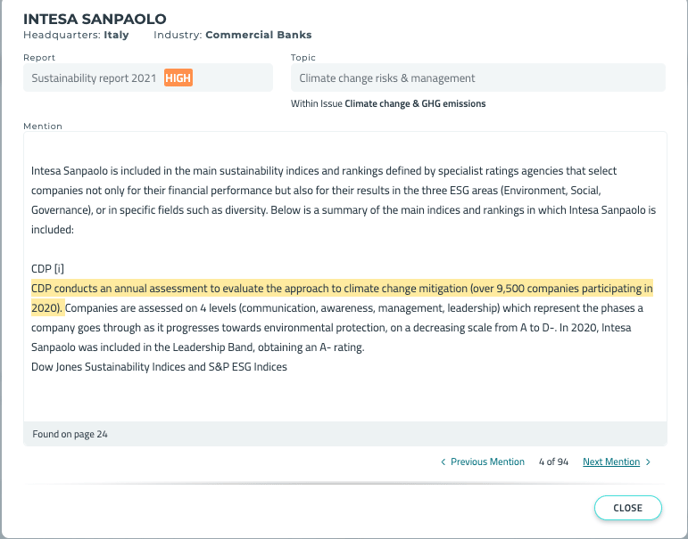
Task: Click the right chevron beside Next Mention
Action: tap(648, 462)
